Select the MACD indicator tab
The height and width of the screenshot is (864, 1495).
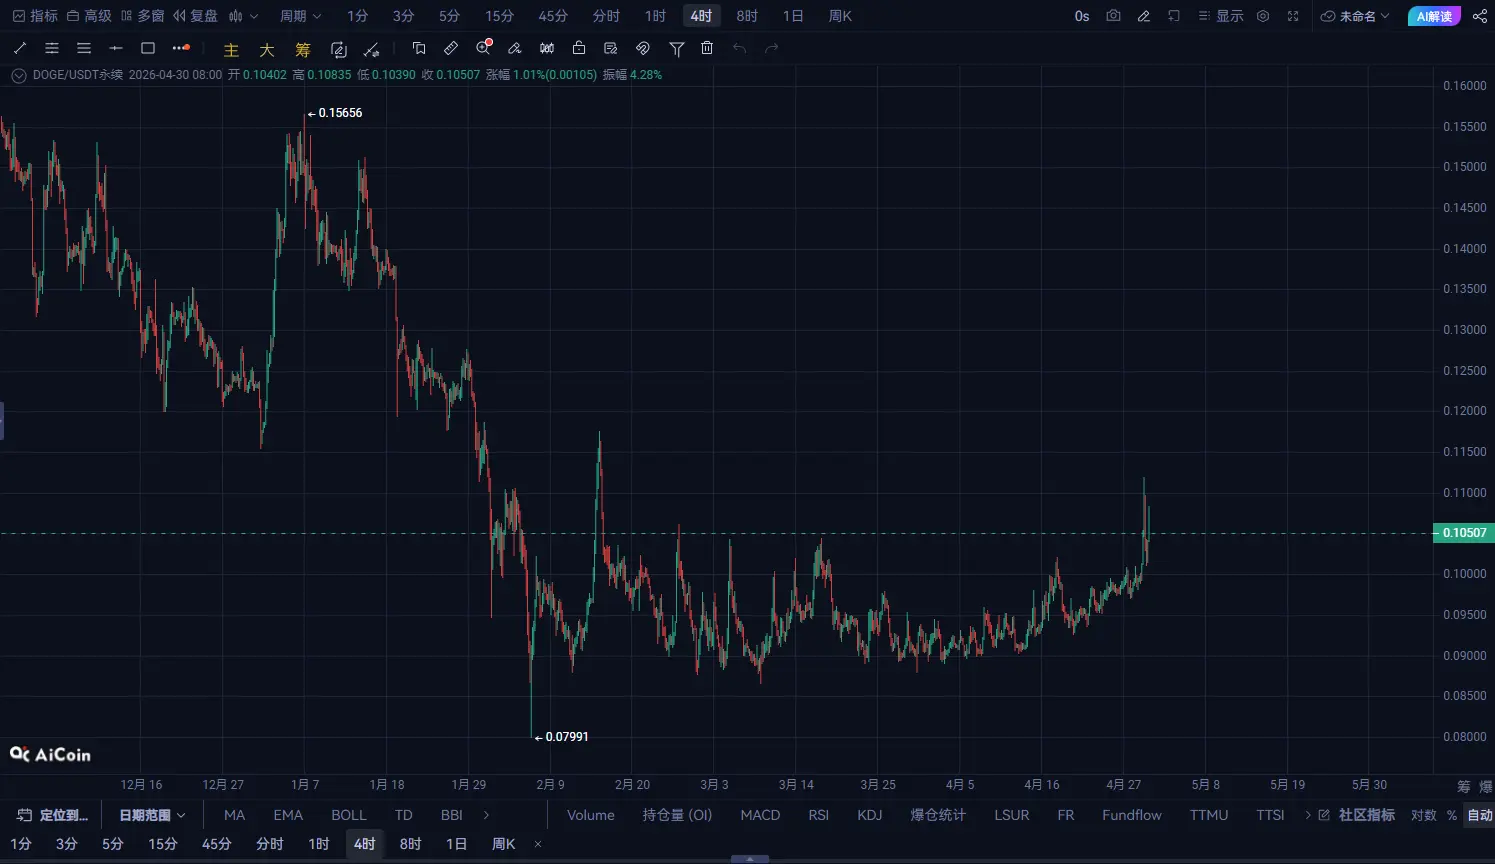click(760, 815)
